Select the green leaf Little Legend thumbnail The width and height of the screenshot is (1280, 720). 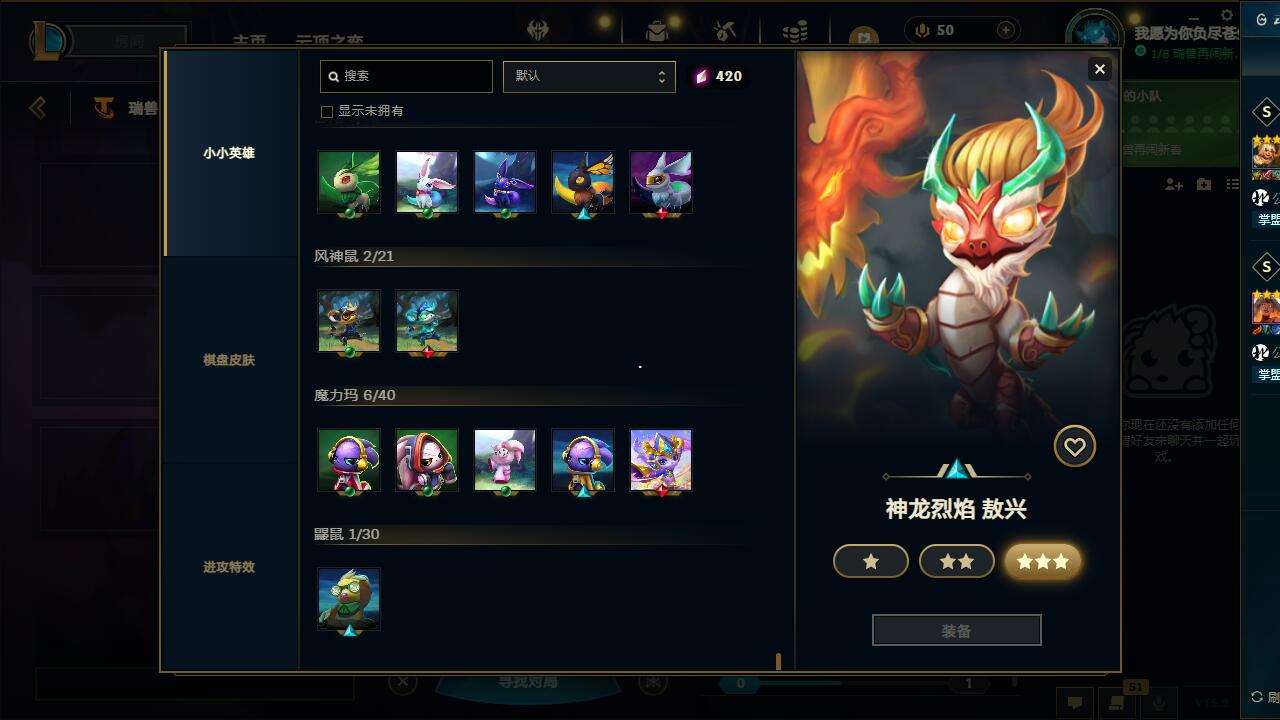point(349,182)
